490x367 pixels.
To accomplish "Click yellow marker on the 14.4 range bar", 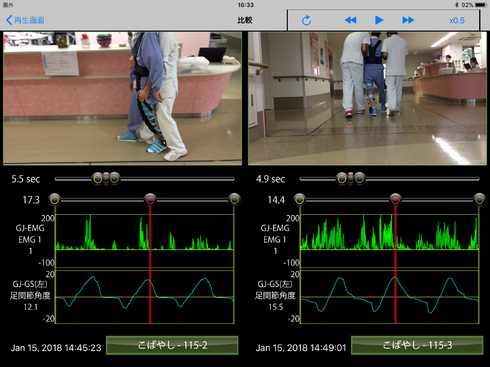I will (300, 200).
